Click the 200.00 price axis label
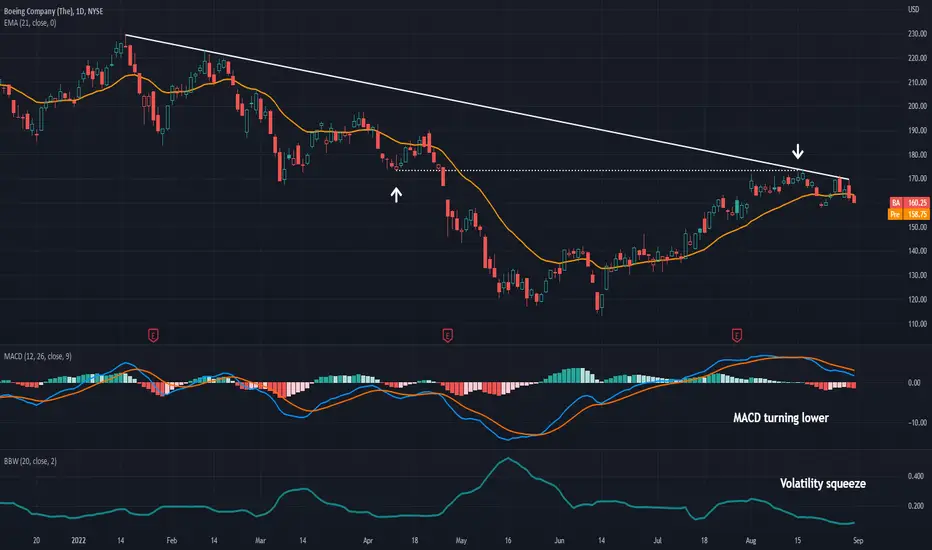The width and height of the screenshot is (932, 550). pyautogui.click(x=917, y=106)
